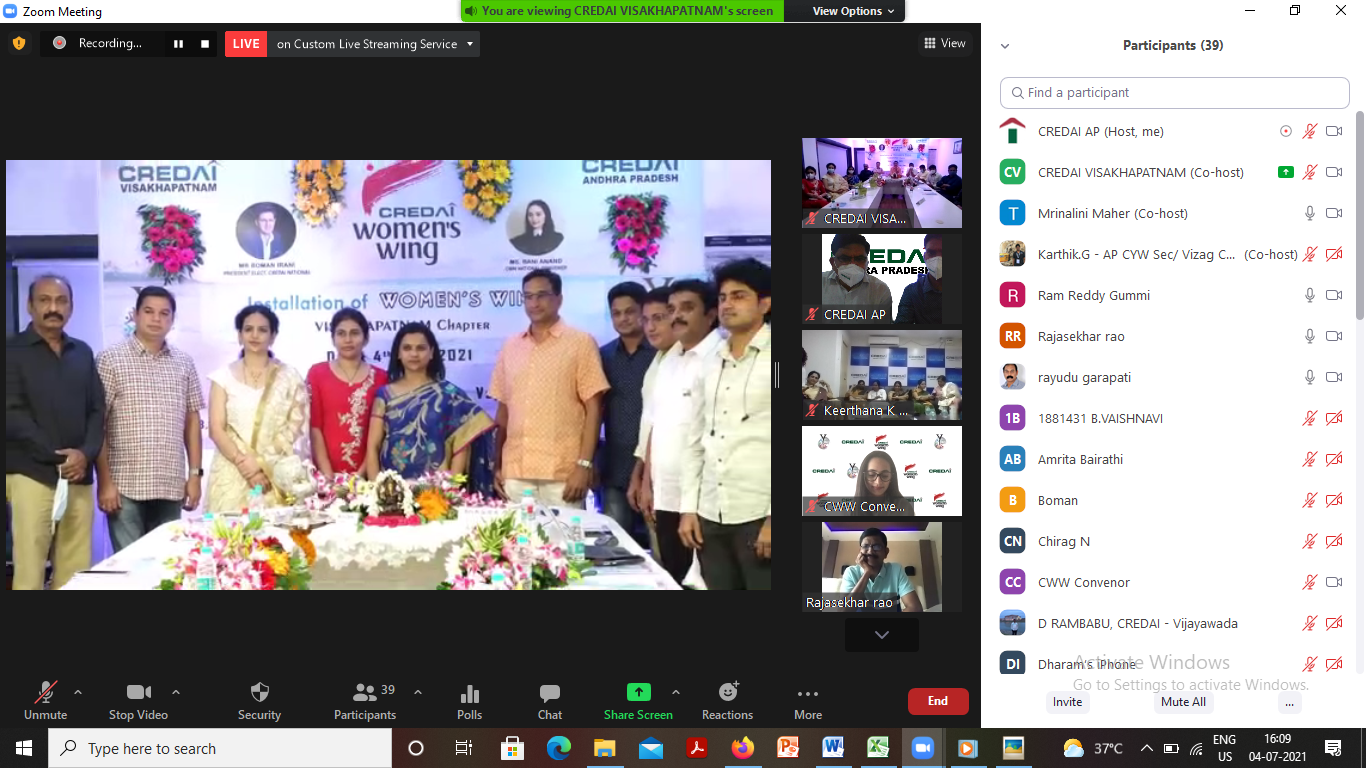Click Type here to search box
The image size is (1366, 768).
tap(220, 748)
